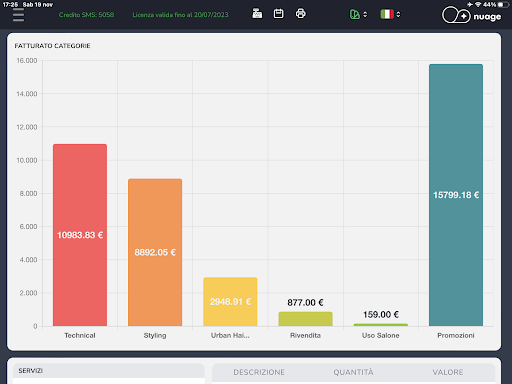512x384 pixels.
Task: Sort by the VALORE column header
Action: (448, 372)
